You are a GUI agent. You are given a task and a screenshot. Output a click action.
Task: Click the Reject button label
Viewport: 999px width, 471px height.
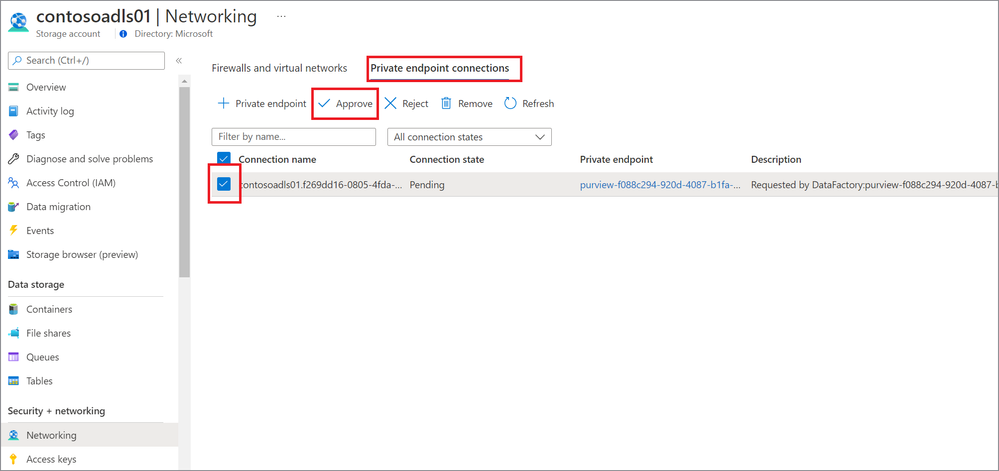415,103
